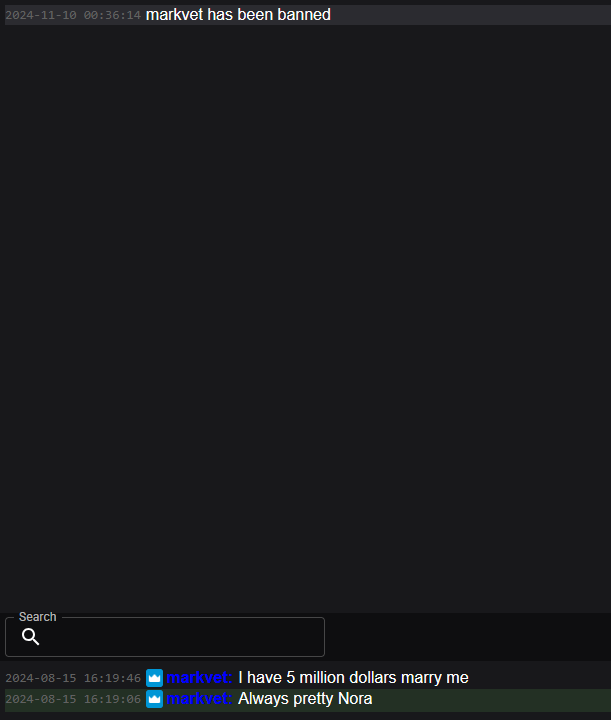This screenshot has height=720, width=611.
Task: Click the 2024-11-10 00:36:14 ban timestamp
Action: [x=73, y=15]
